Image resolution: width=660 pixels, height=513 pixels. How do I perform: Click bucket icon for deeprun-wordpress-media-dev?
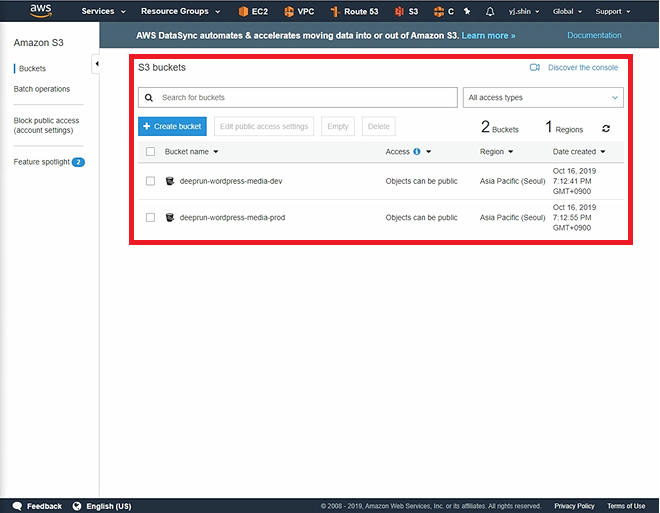[x=170, y=181]
